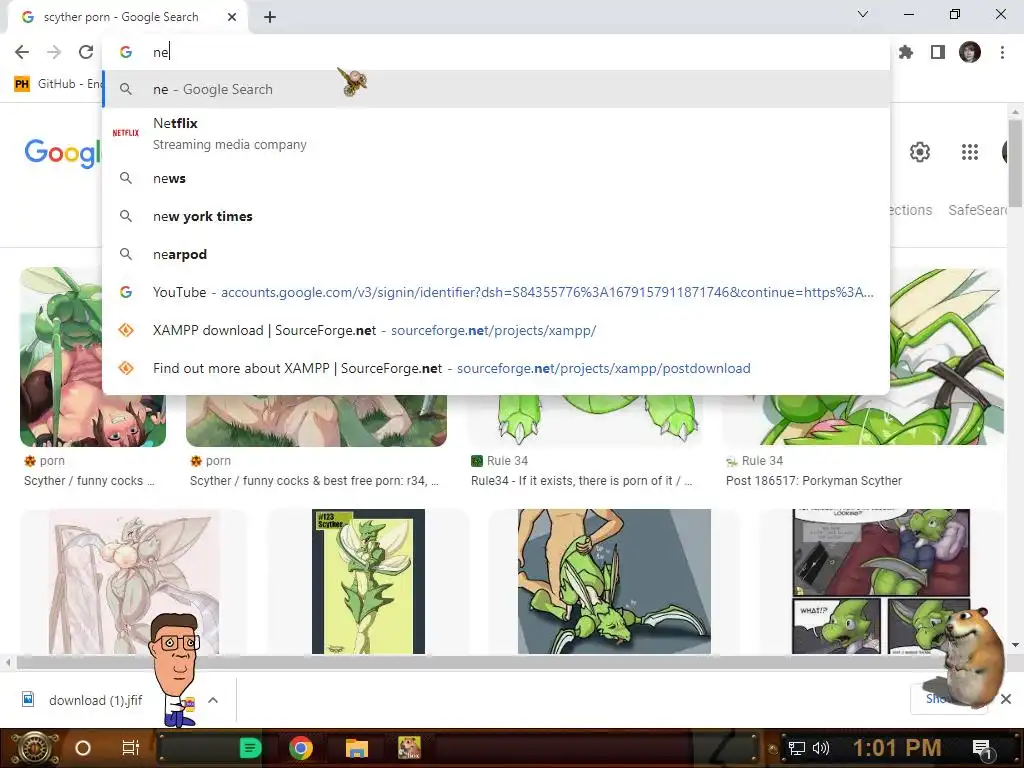The width and height of the screenshot is (1024, 768).
Task: Pick the 'new york times' suggestion
Action: 496,216
